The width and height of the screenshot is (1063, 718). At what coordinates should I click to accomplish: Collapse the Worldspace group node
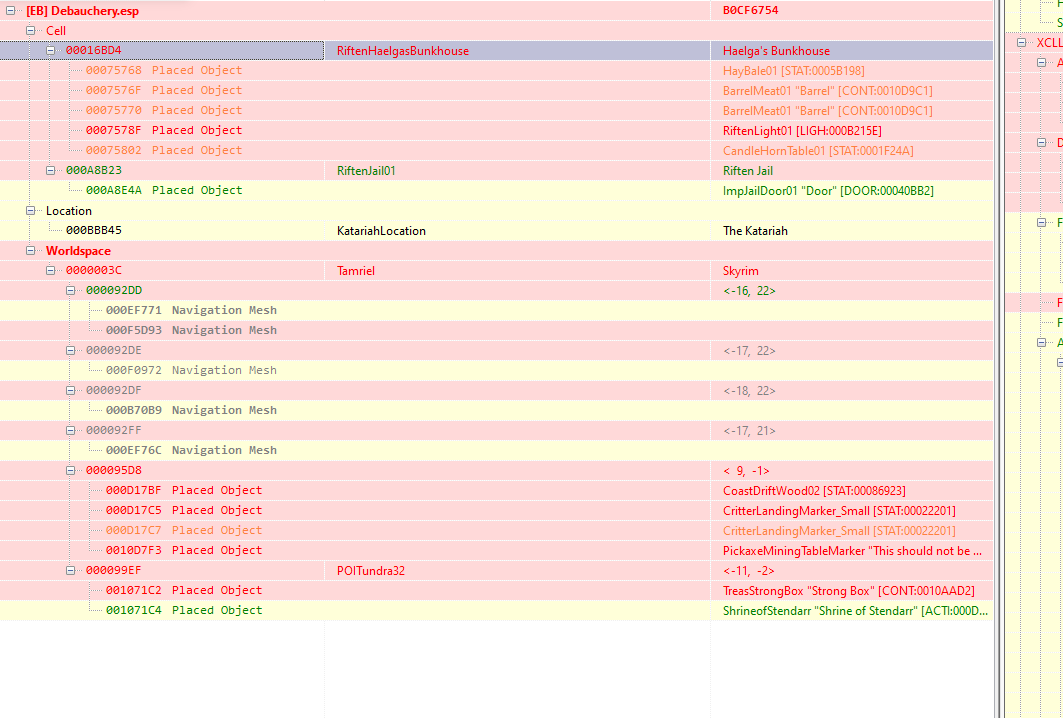tap(31, 250)
